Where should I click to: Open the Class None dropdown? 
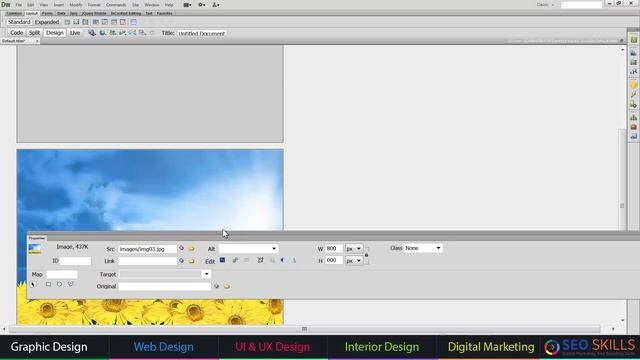(x=423, y=248)
